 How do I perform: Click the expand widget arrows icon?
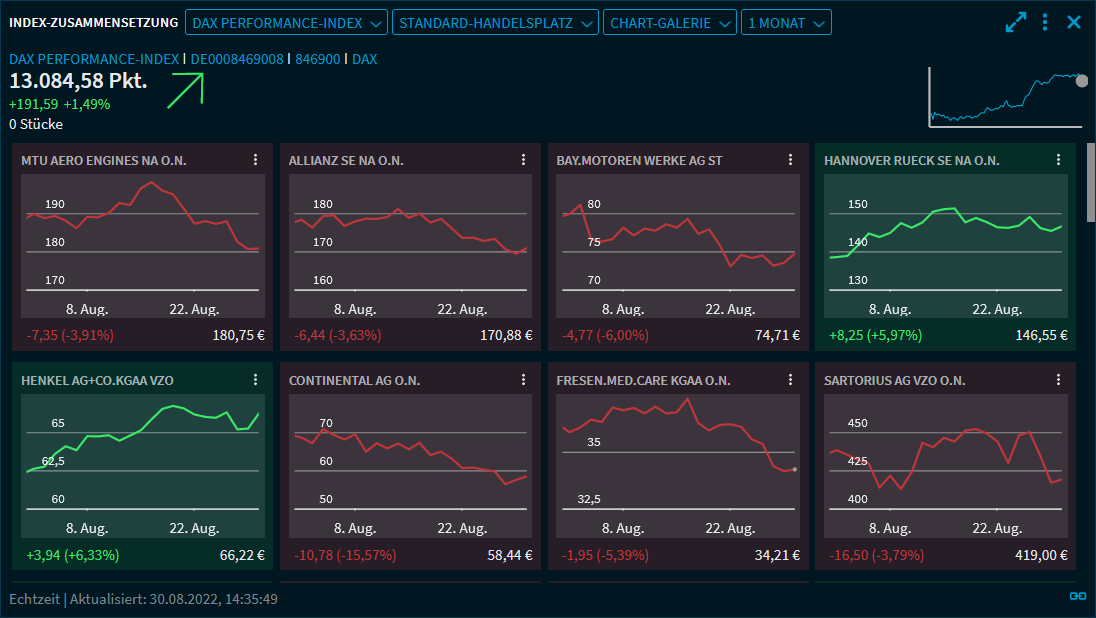pyautogui.click(x=1016, y=22)
